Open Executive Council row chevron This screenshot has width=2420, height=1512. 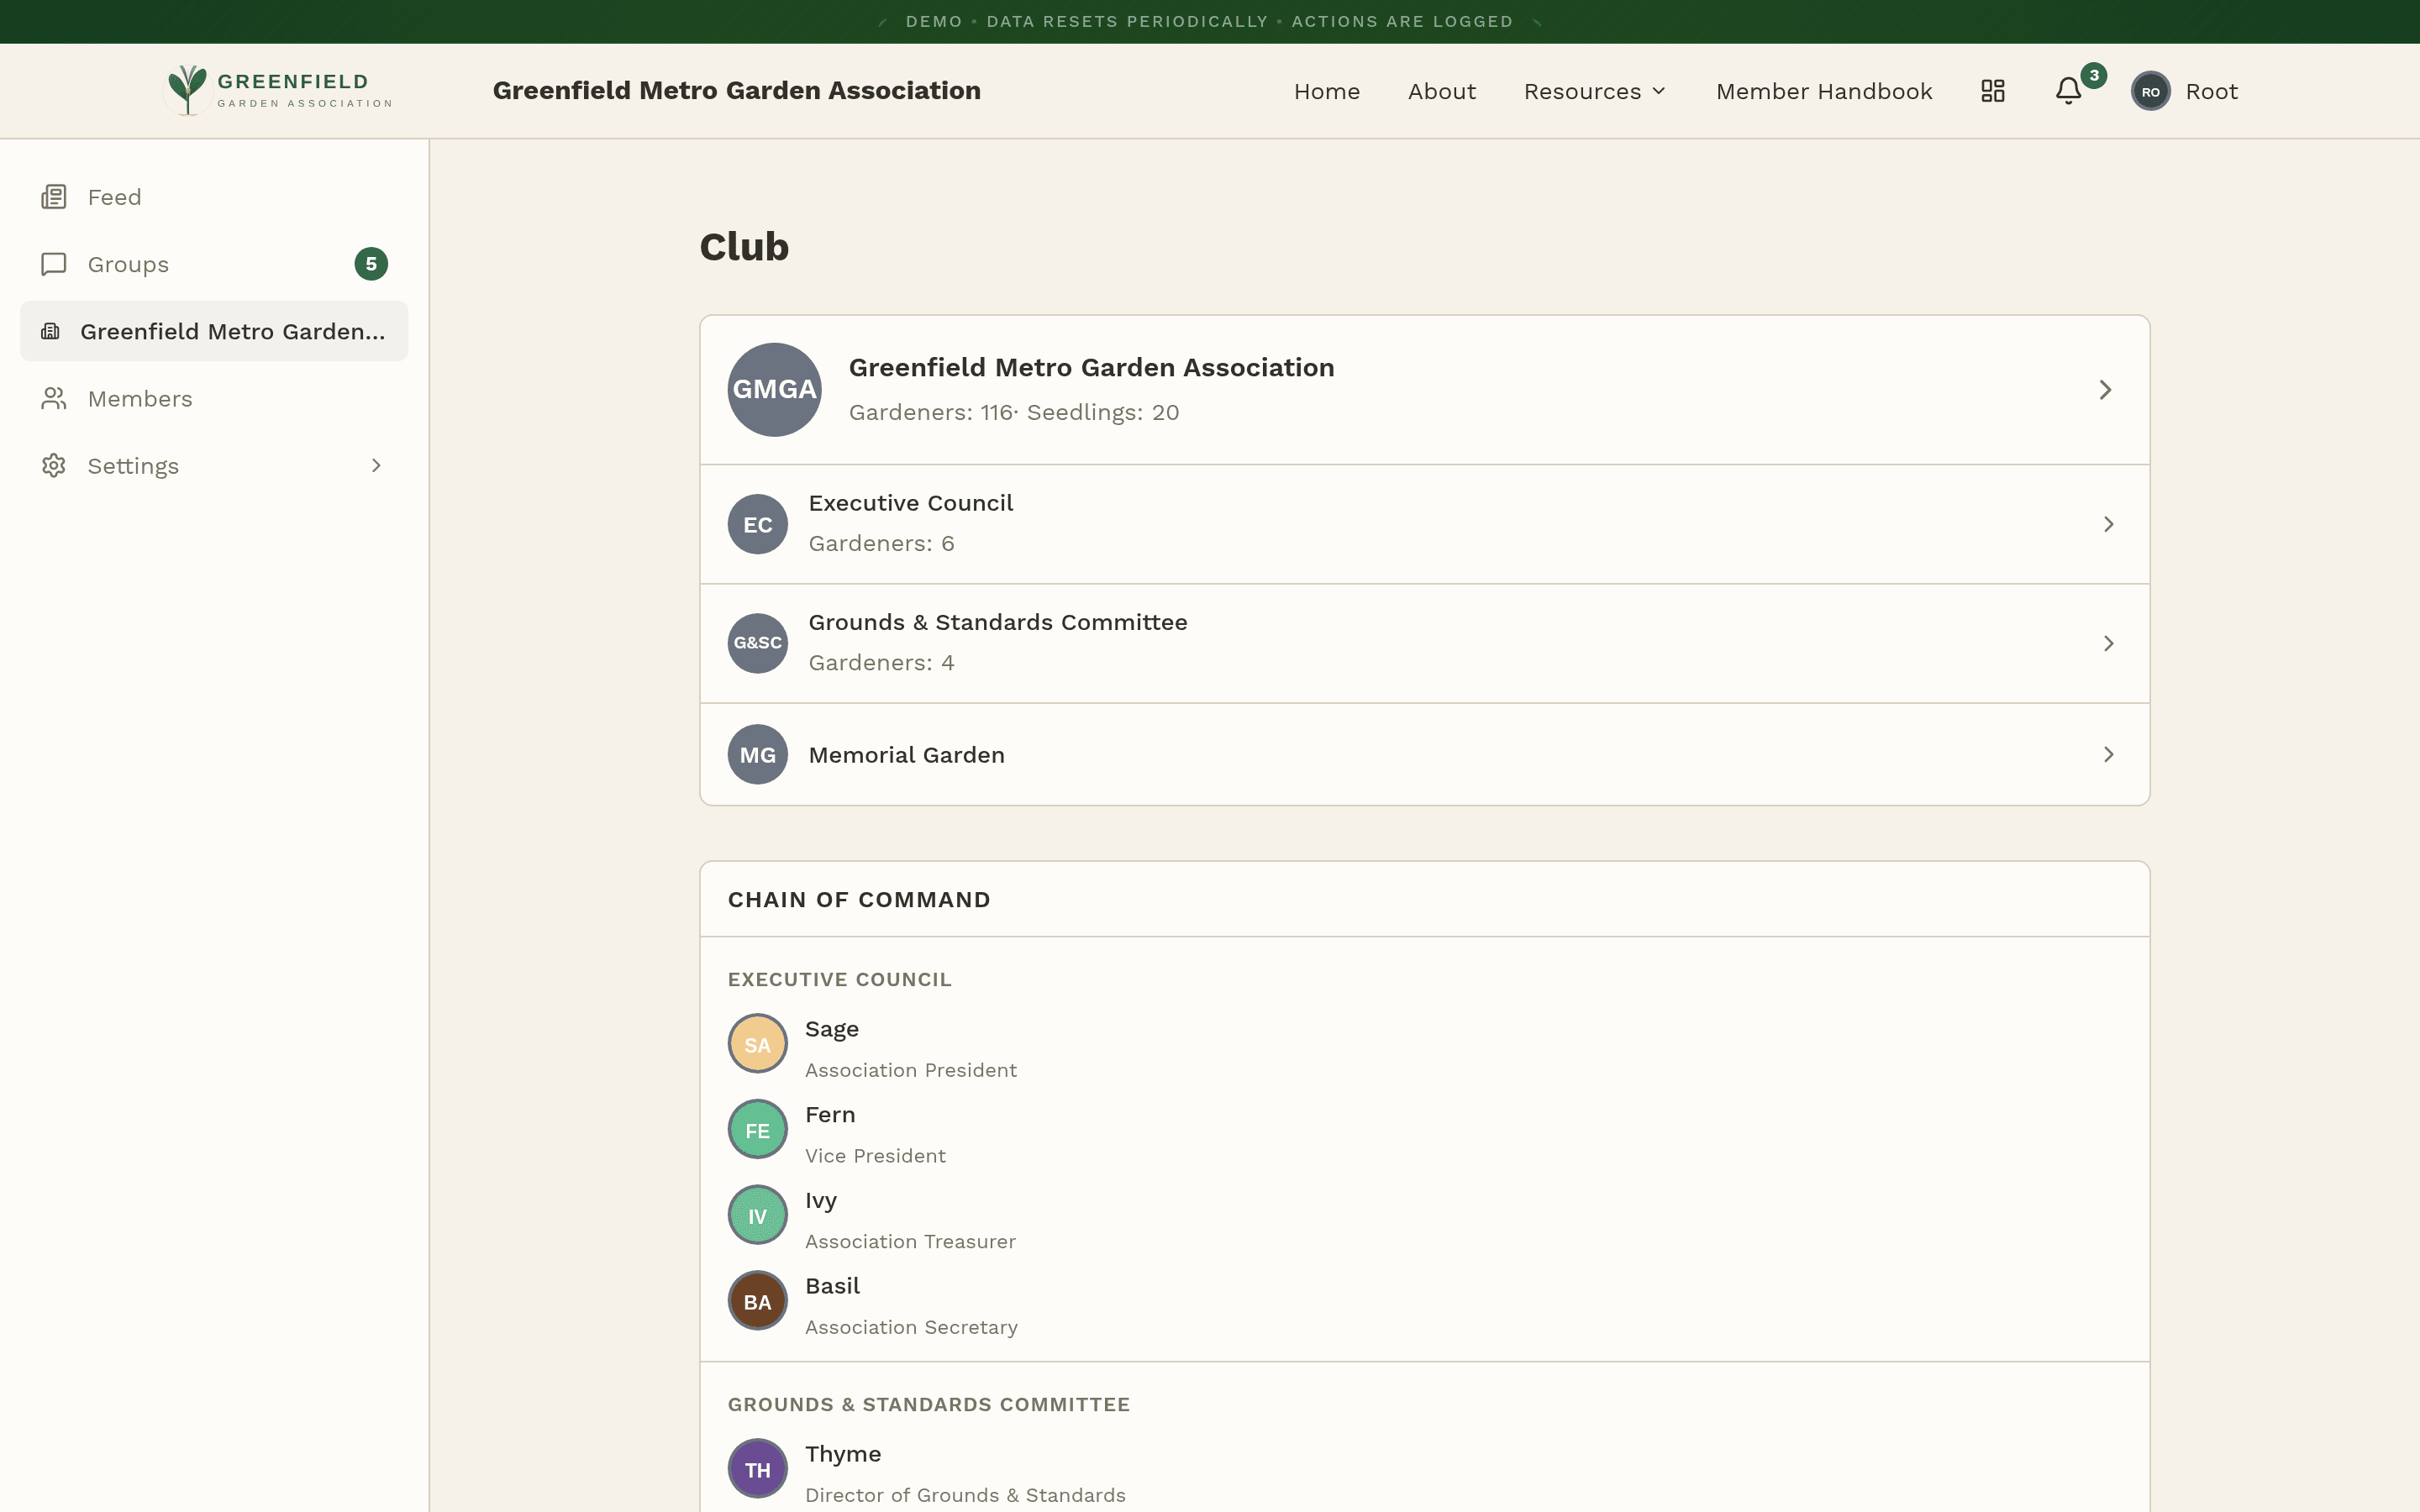2108,524
